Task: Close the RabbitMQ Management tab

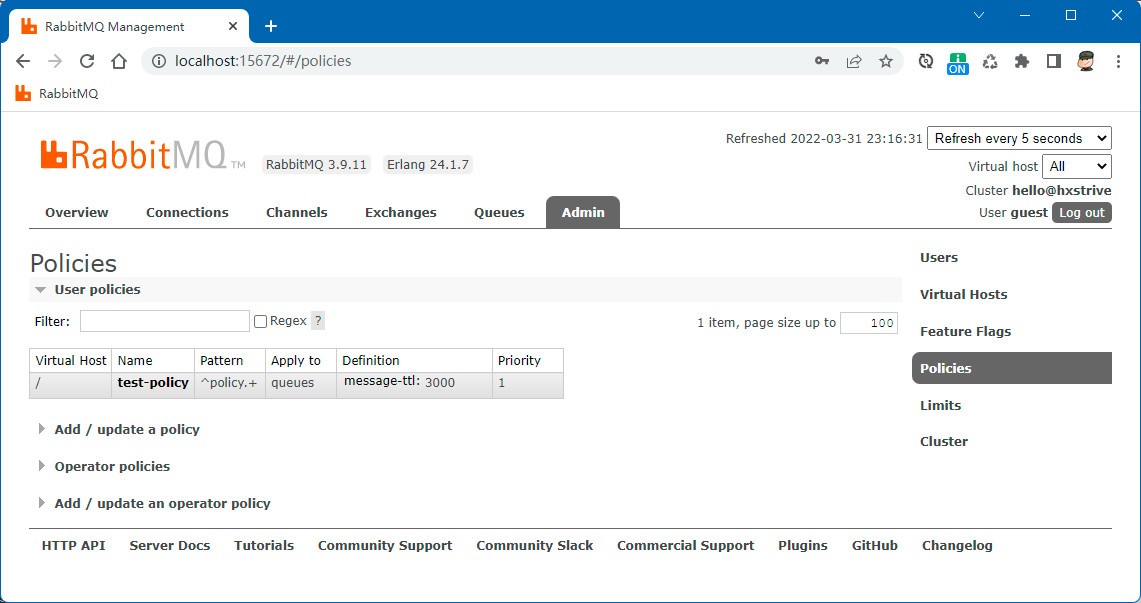Action: coord(233,26)
